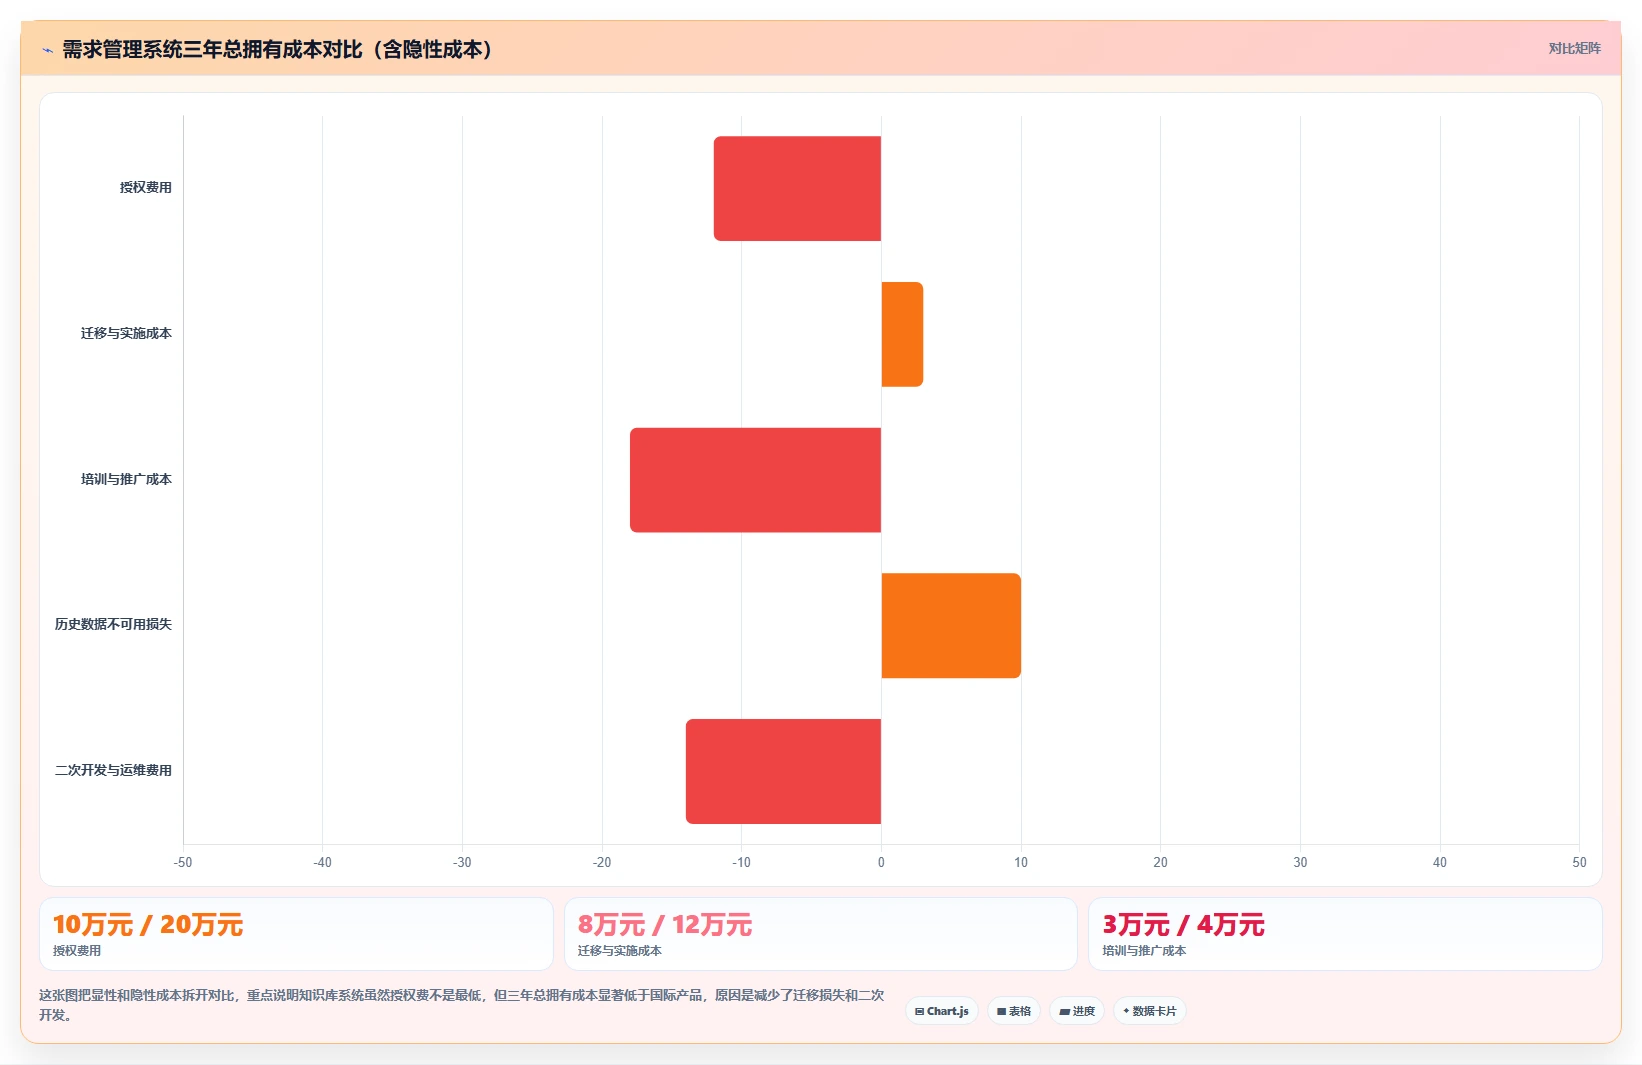The image size is (1642, 1065).
Task: Click the 进度 tag chip
Action: [1077, 1011]
